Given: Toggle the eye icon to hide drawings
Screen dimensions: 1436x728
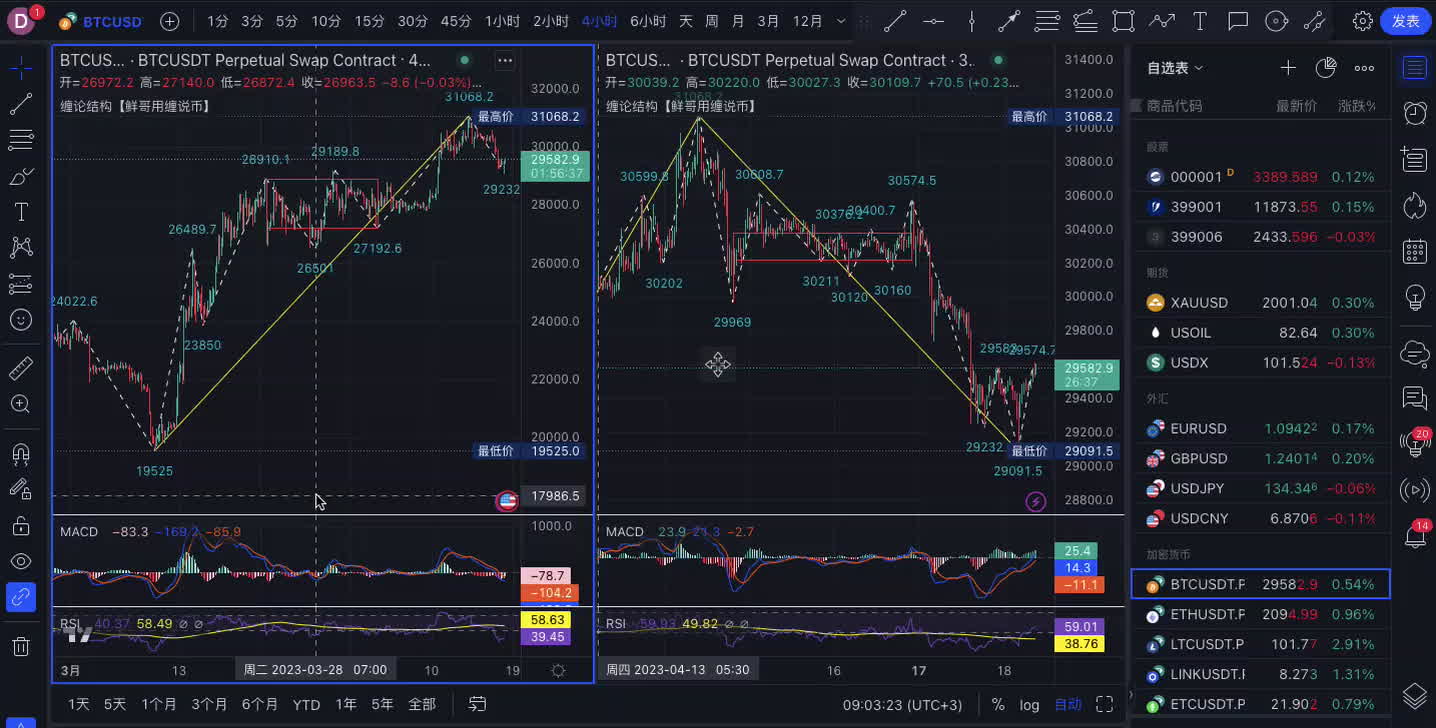Looking at the screenshot, I should pos(20,561).
